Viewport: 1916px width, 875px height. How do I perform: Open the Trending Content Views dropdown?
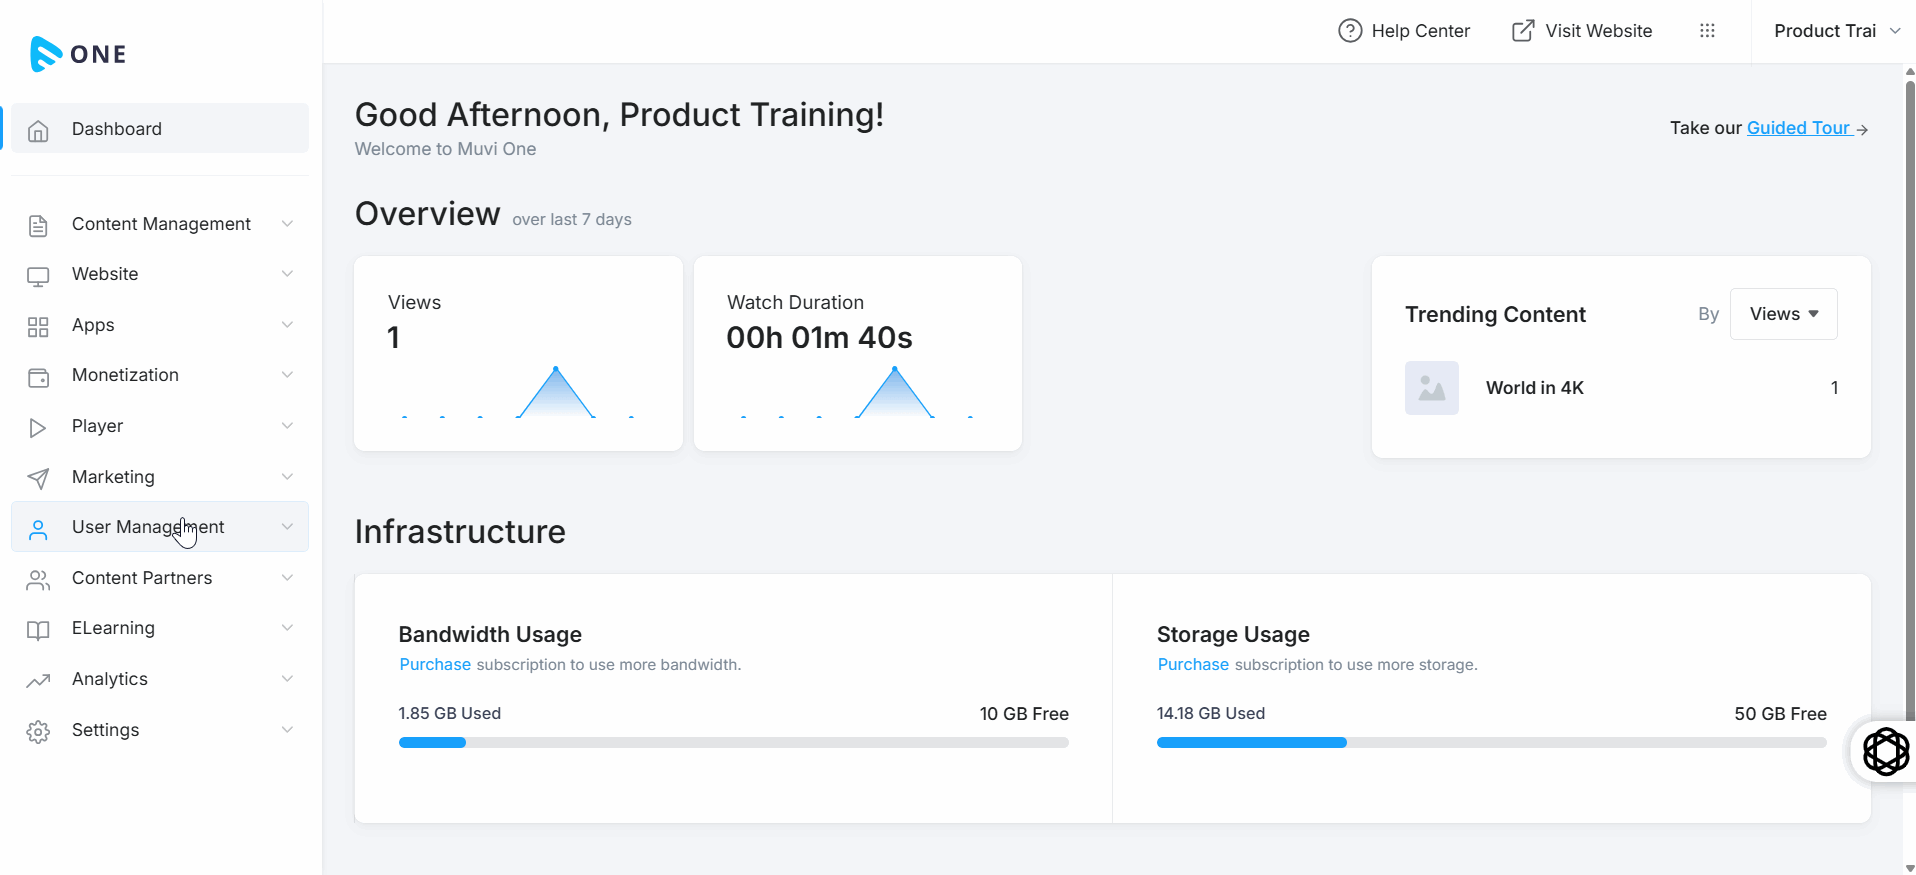pyautogui.click(x=1783, y=314)
